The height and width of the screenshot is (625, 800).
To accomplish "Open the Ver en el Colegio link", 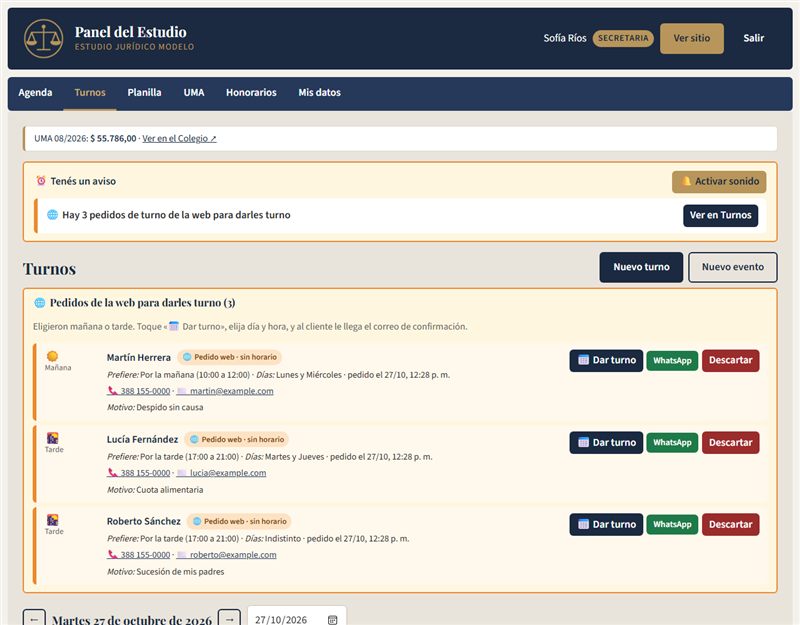I will 179,139.
